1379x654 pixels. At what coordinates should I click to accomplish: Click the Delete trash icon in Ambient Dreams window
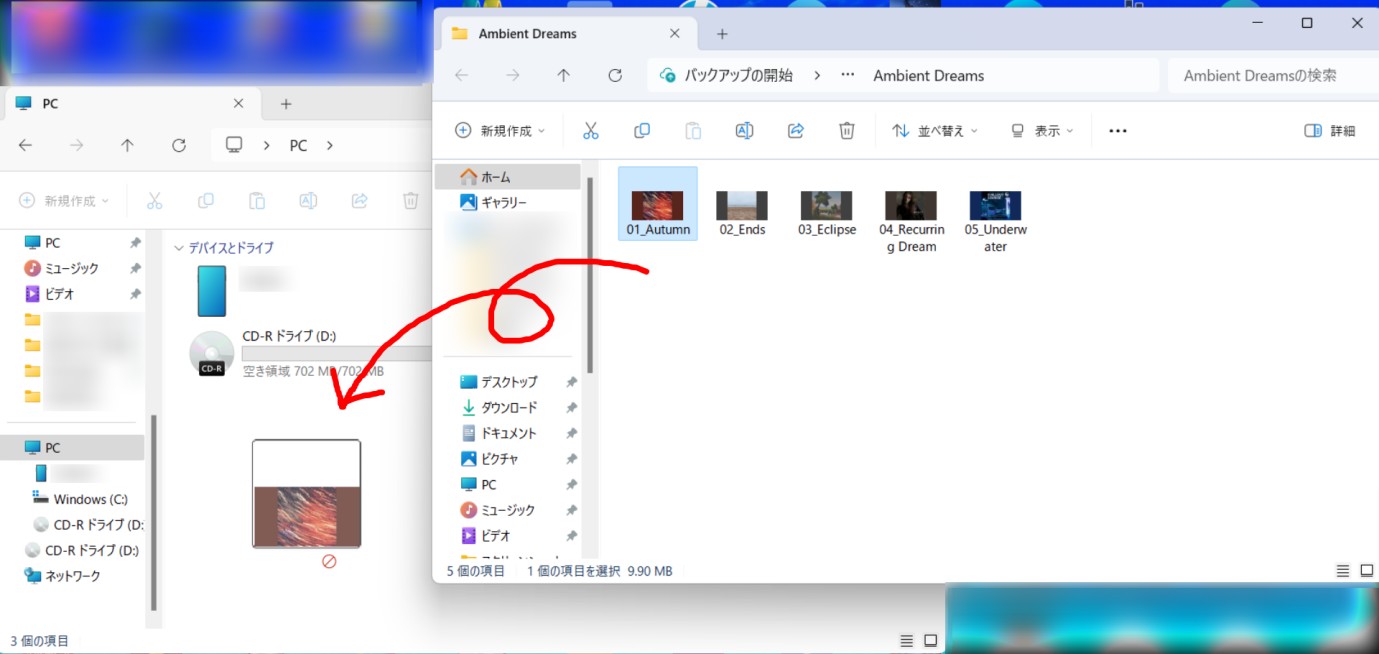[x=847, y=131]
